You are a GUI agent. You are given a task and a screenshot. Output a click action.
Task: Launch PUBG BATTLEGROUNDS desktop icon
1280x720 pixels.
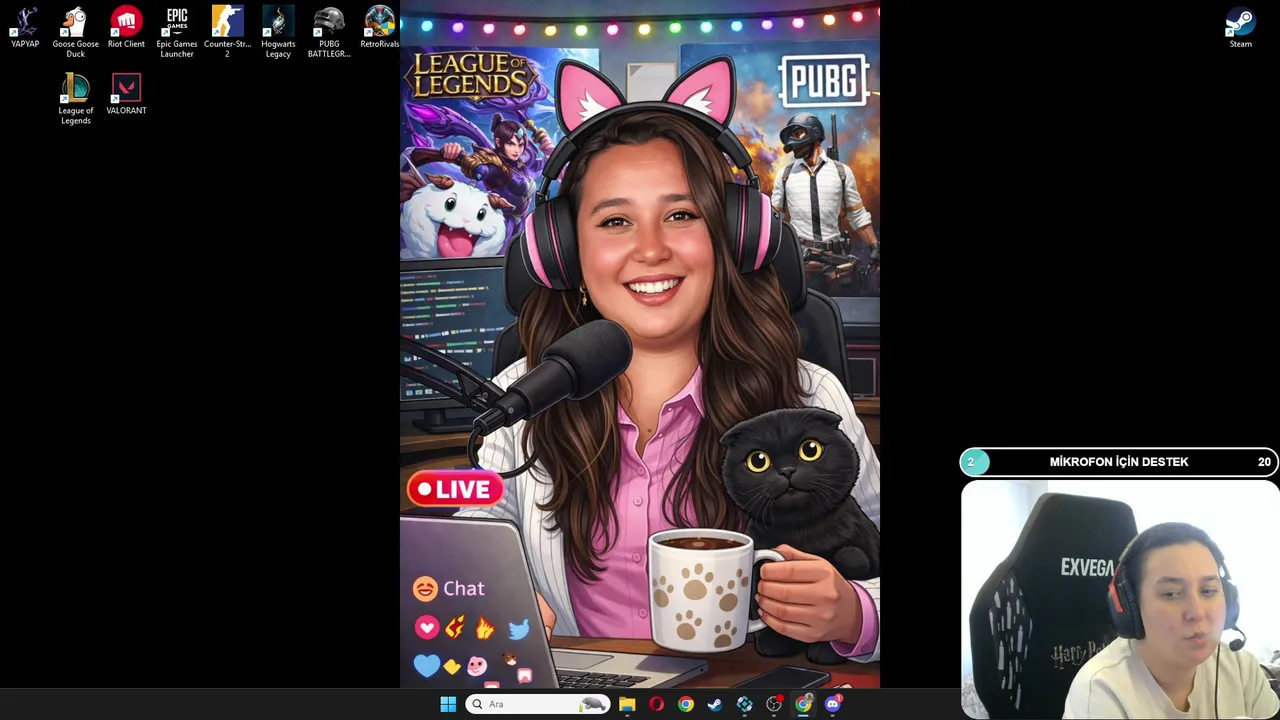(x=329, y=32)
